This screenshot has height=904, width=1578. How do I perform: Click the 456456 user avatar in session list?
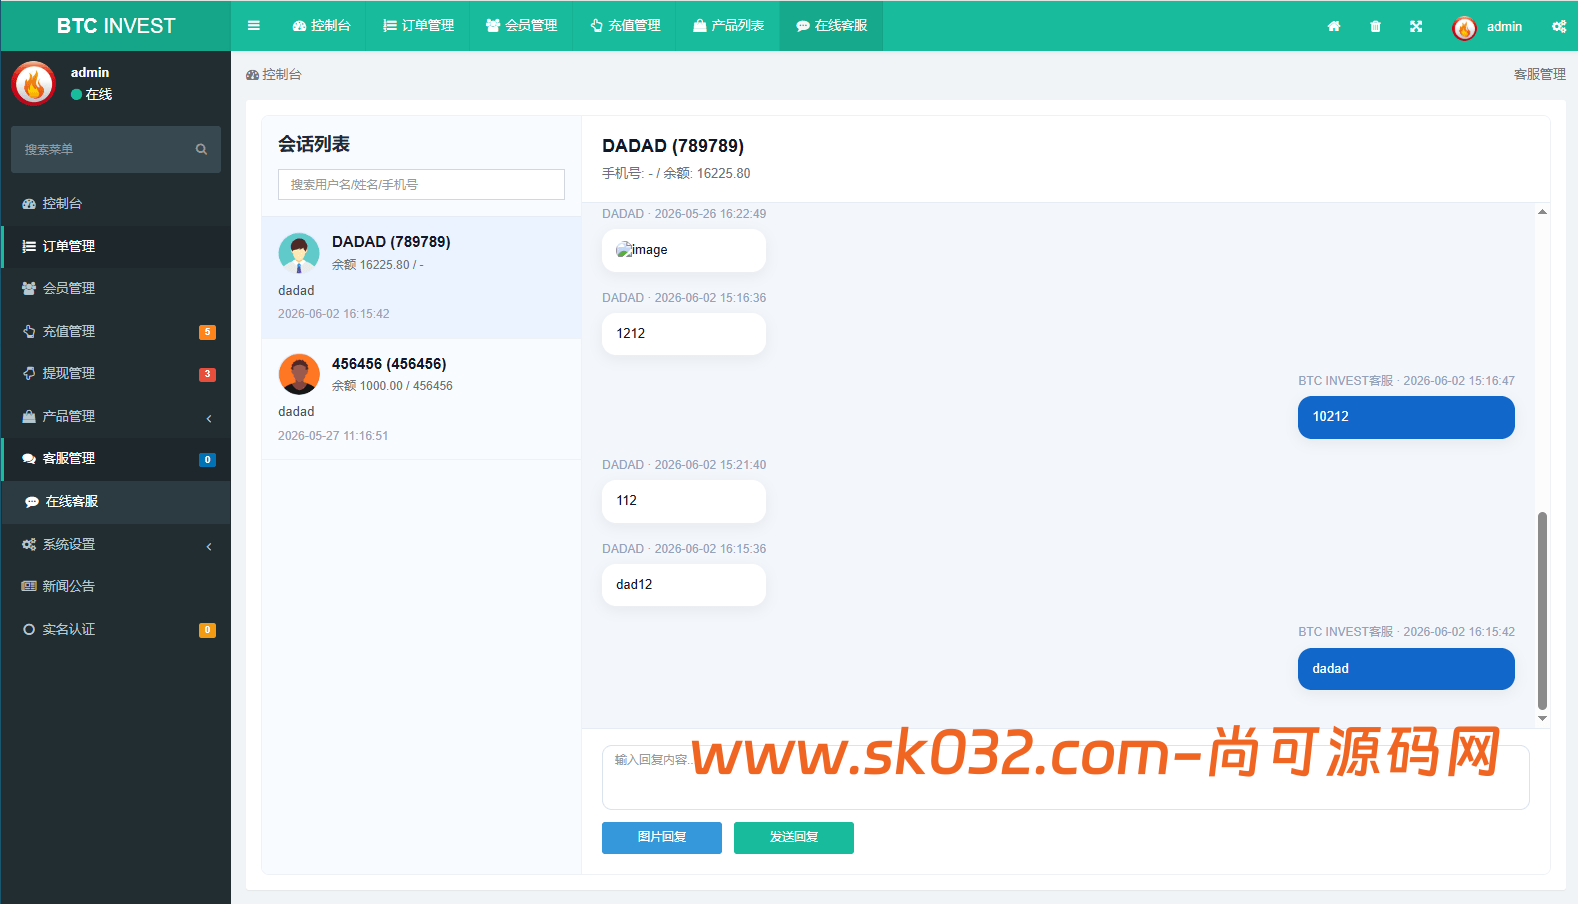tap(299, 375)
